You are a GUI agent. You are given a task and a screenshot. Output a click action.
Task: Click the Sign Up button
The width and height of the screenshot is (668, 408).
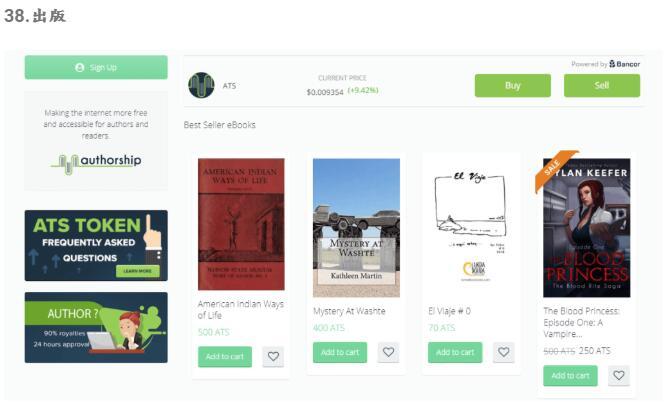96,67
